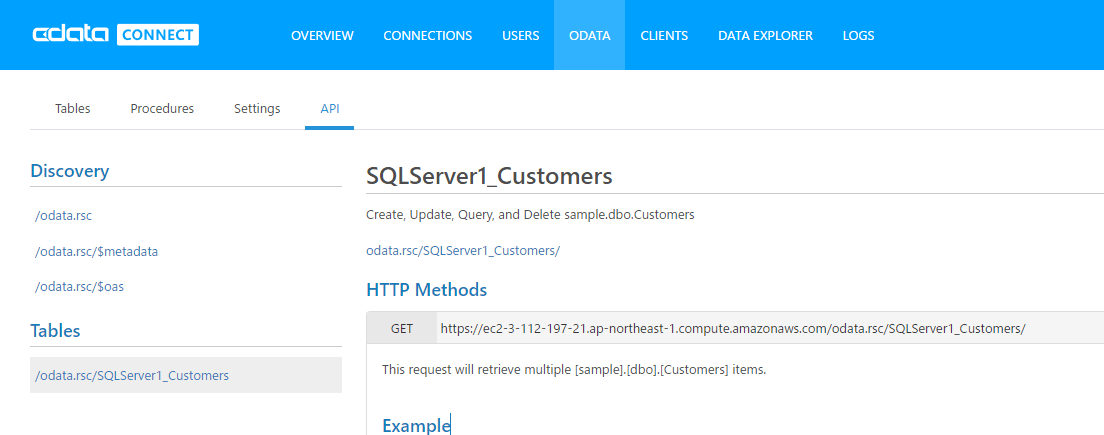Open the /odata.rsc/$oas link
Viewport: 1104px width, 435px height.
click(79, 287)
